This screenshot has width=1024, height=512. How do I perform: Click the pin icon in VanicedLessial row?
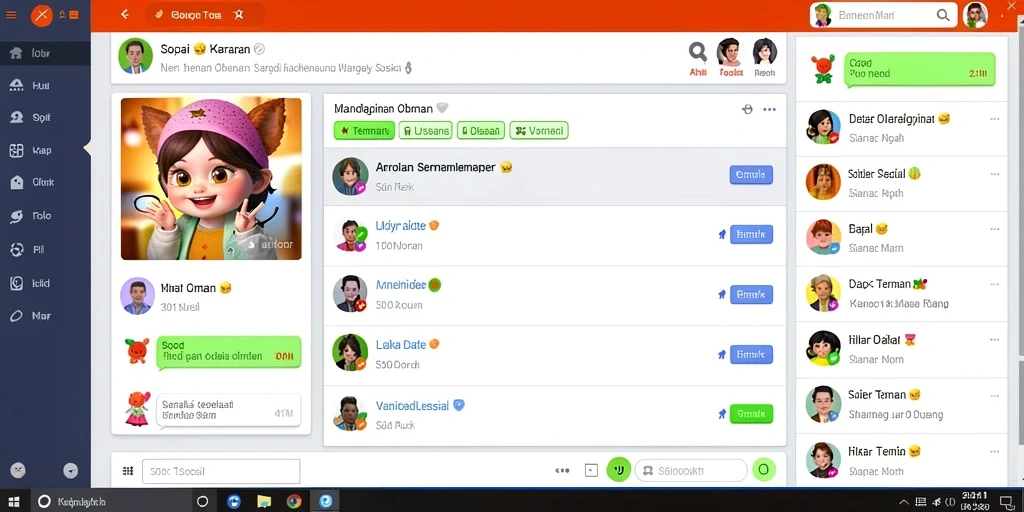pyautogui.click(x=722, y=413)
